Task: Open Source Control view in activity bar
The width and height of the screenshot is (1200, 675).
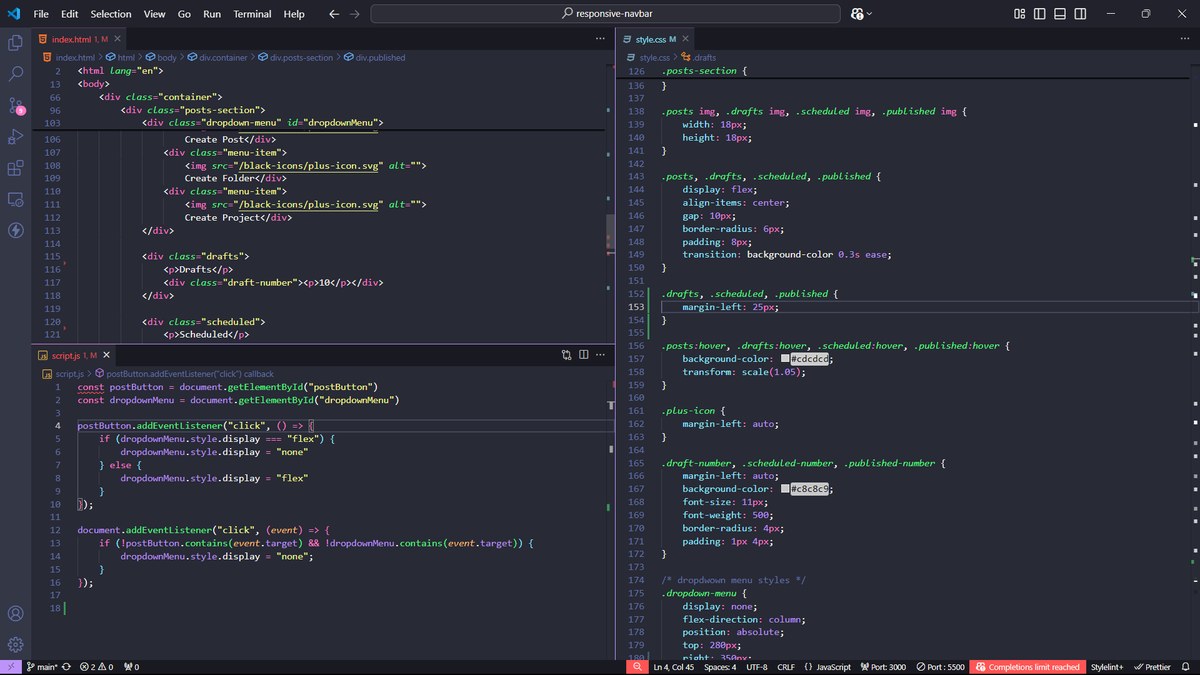Action: [15, 105]
